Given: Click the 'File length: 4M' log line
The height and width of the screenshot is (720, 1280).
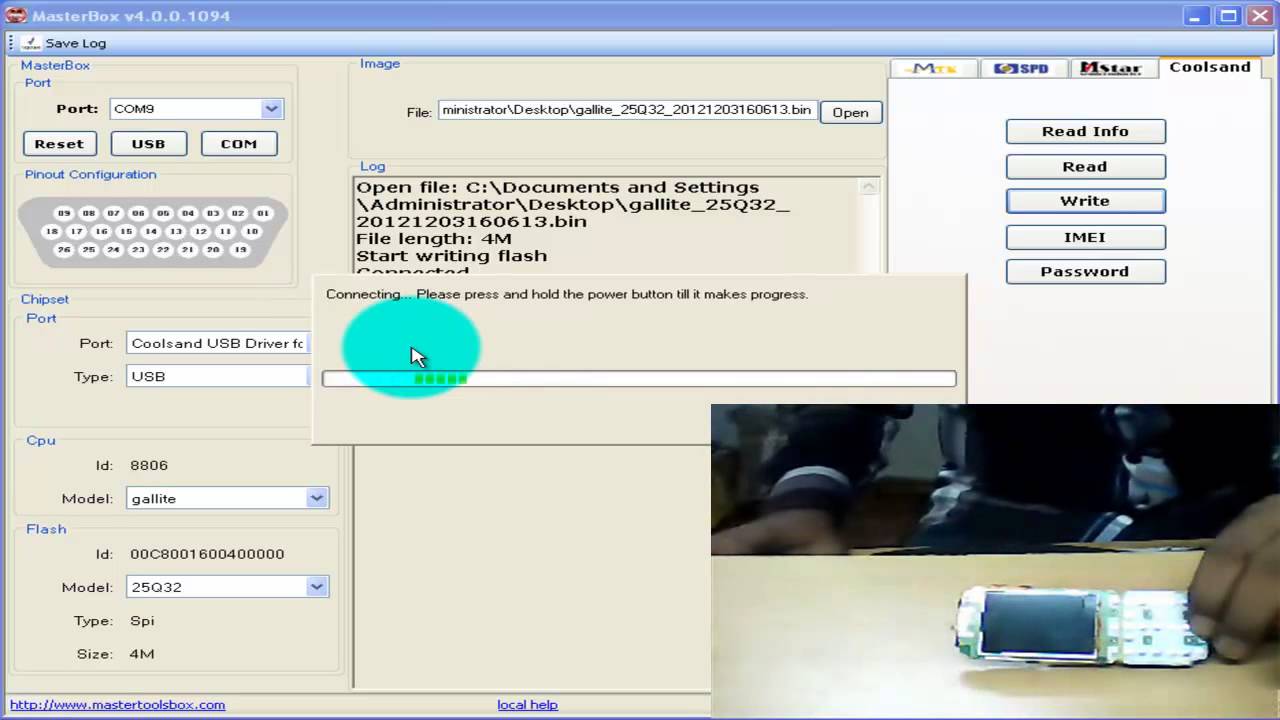Looking at the screenshot, I should [434, 239].
